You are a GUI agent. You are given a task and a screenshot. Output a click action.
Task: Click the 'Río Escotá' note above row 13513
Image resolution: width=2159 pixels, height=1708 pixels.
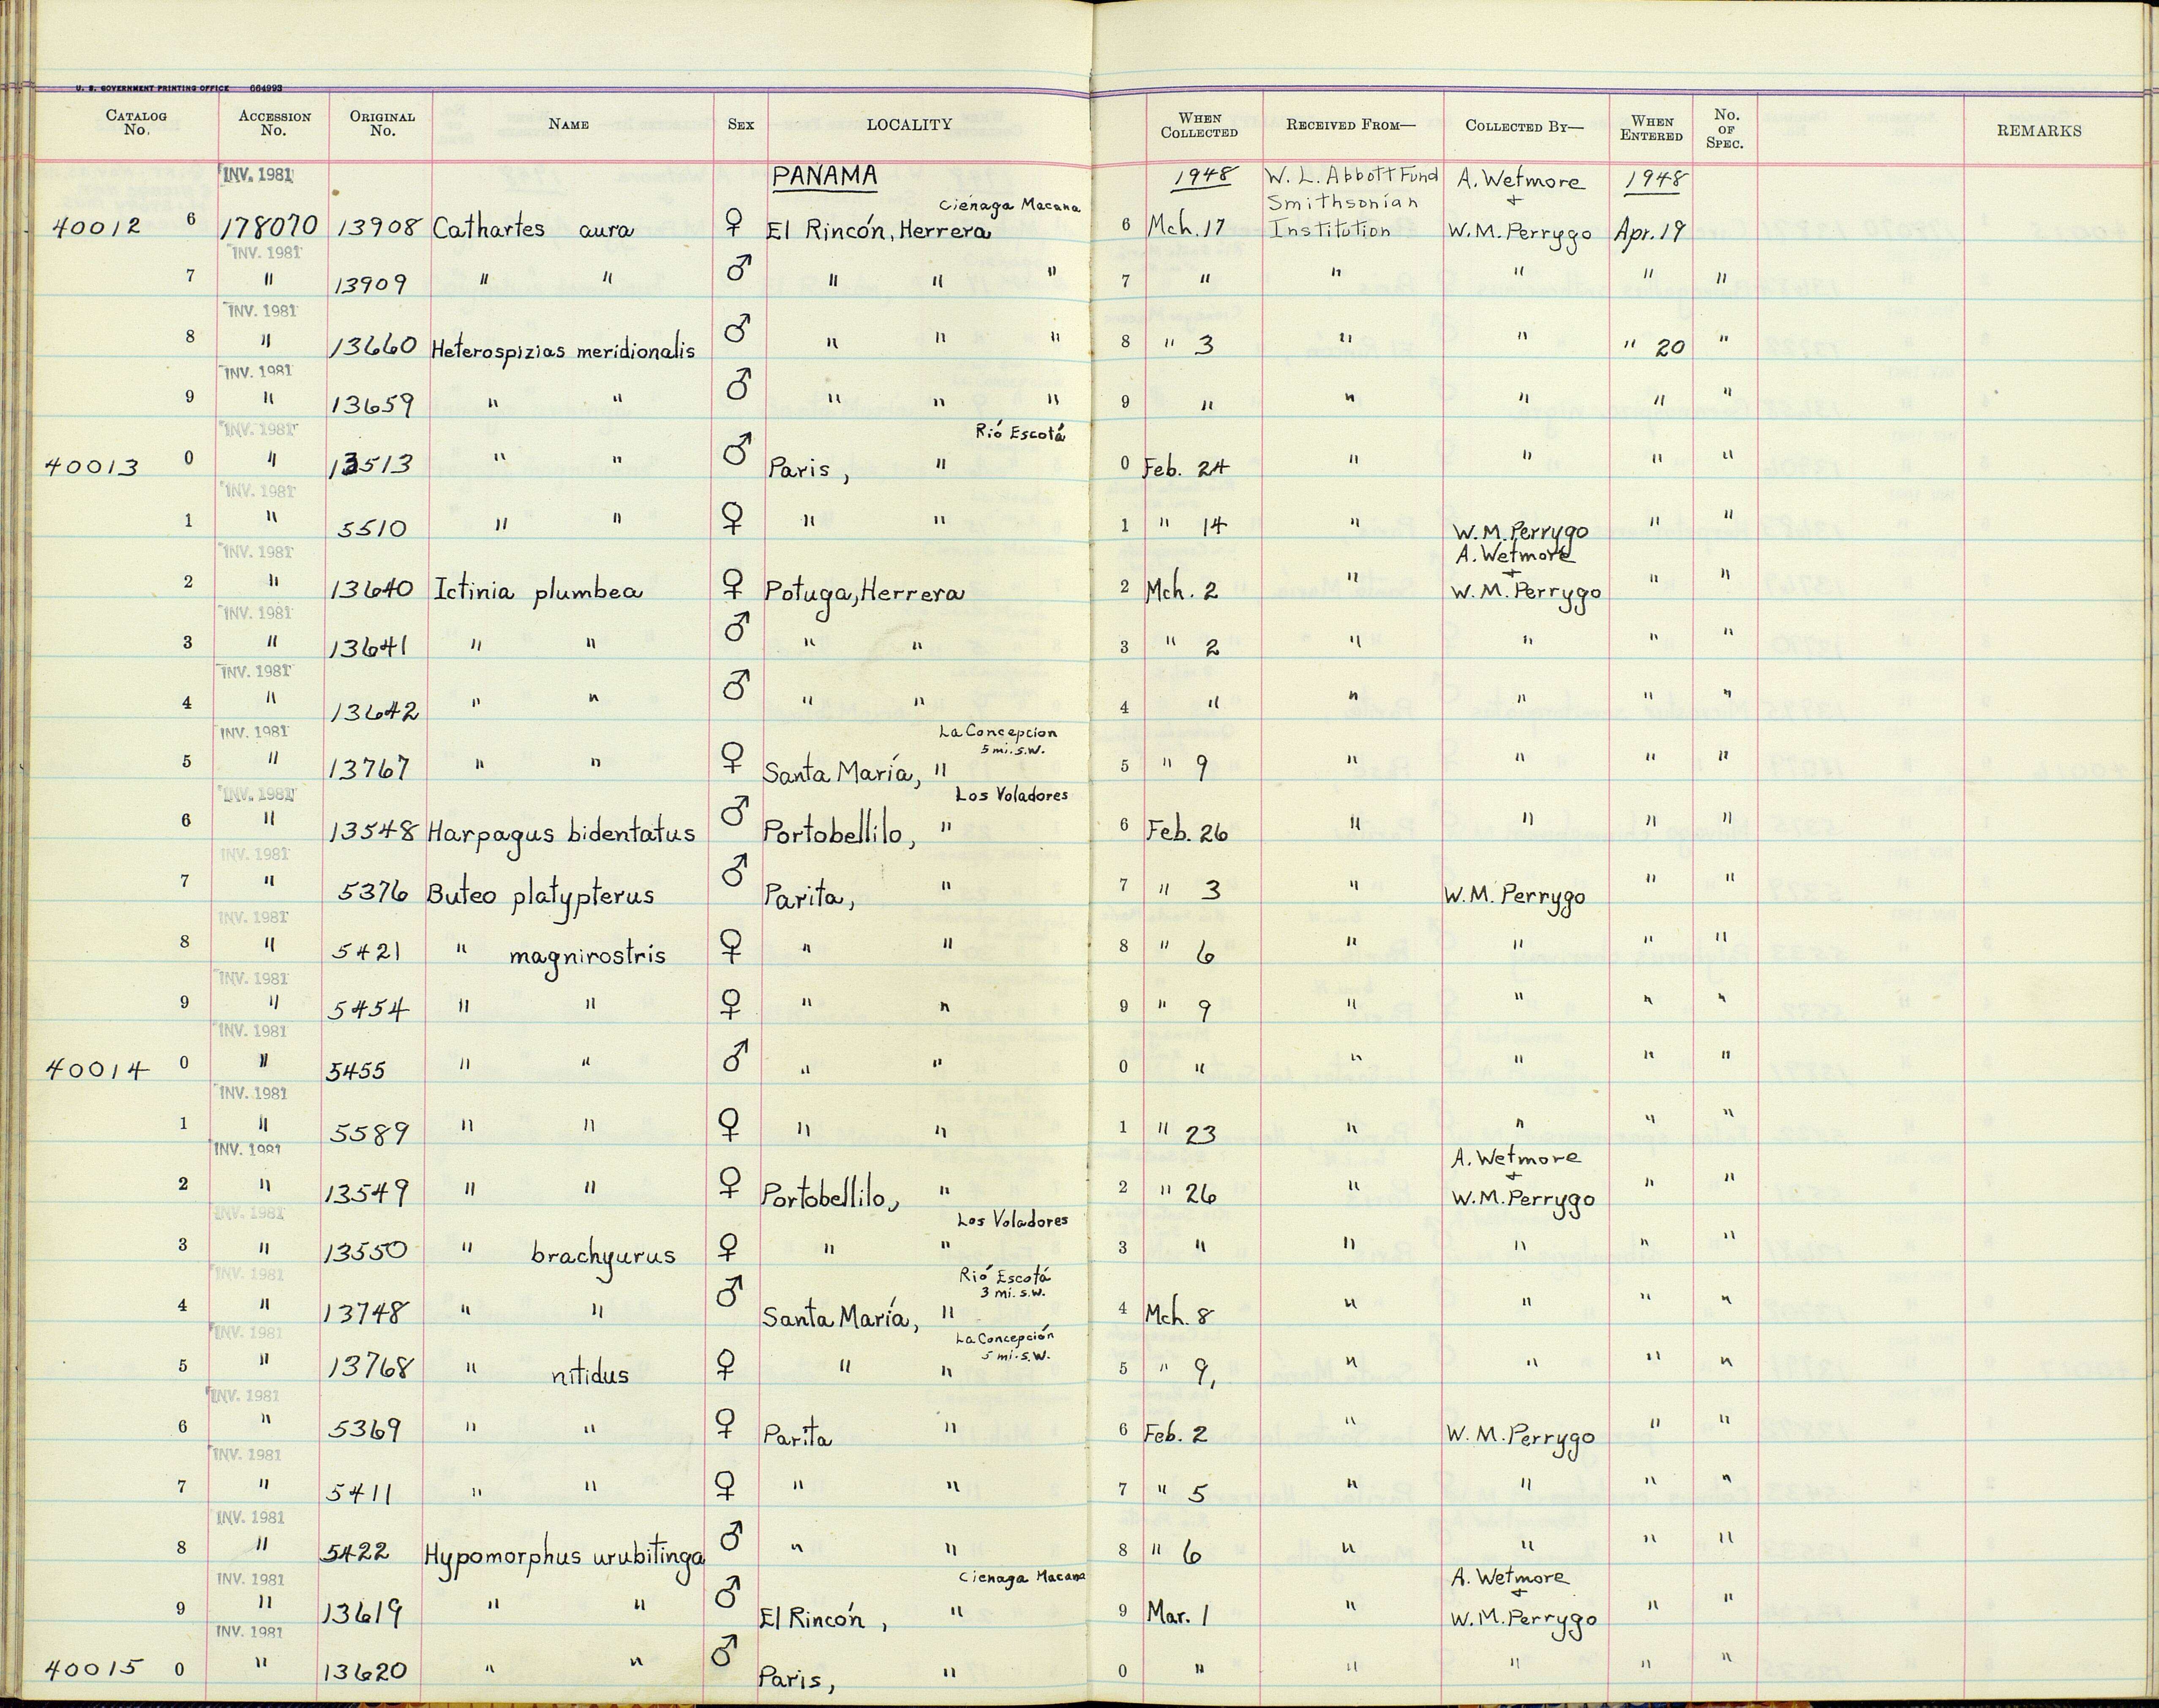pos(1019,433)
